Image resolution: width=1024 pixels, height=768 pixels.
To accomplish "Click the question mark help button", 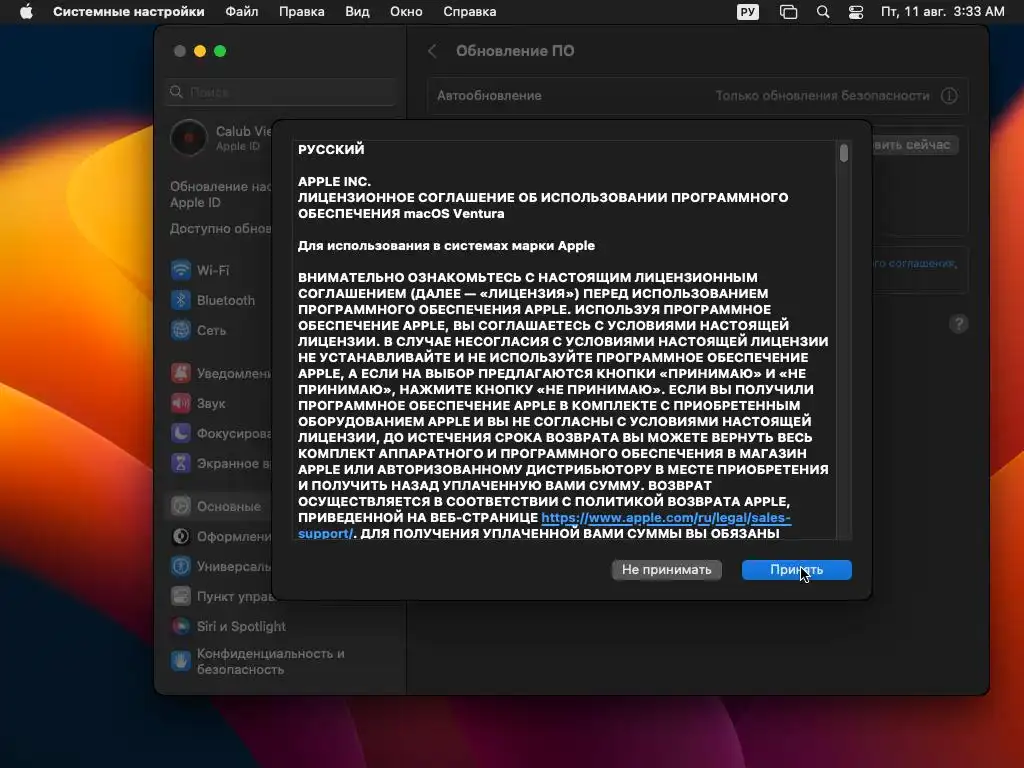I will (x=959, y=324).
